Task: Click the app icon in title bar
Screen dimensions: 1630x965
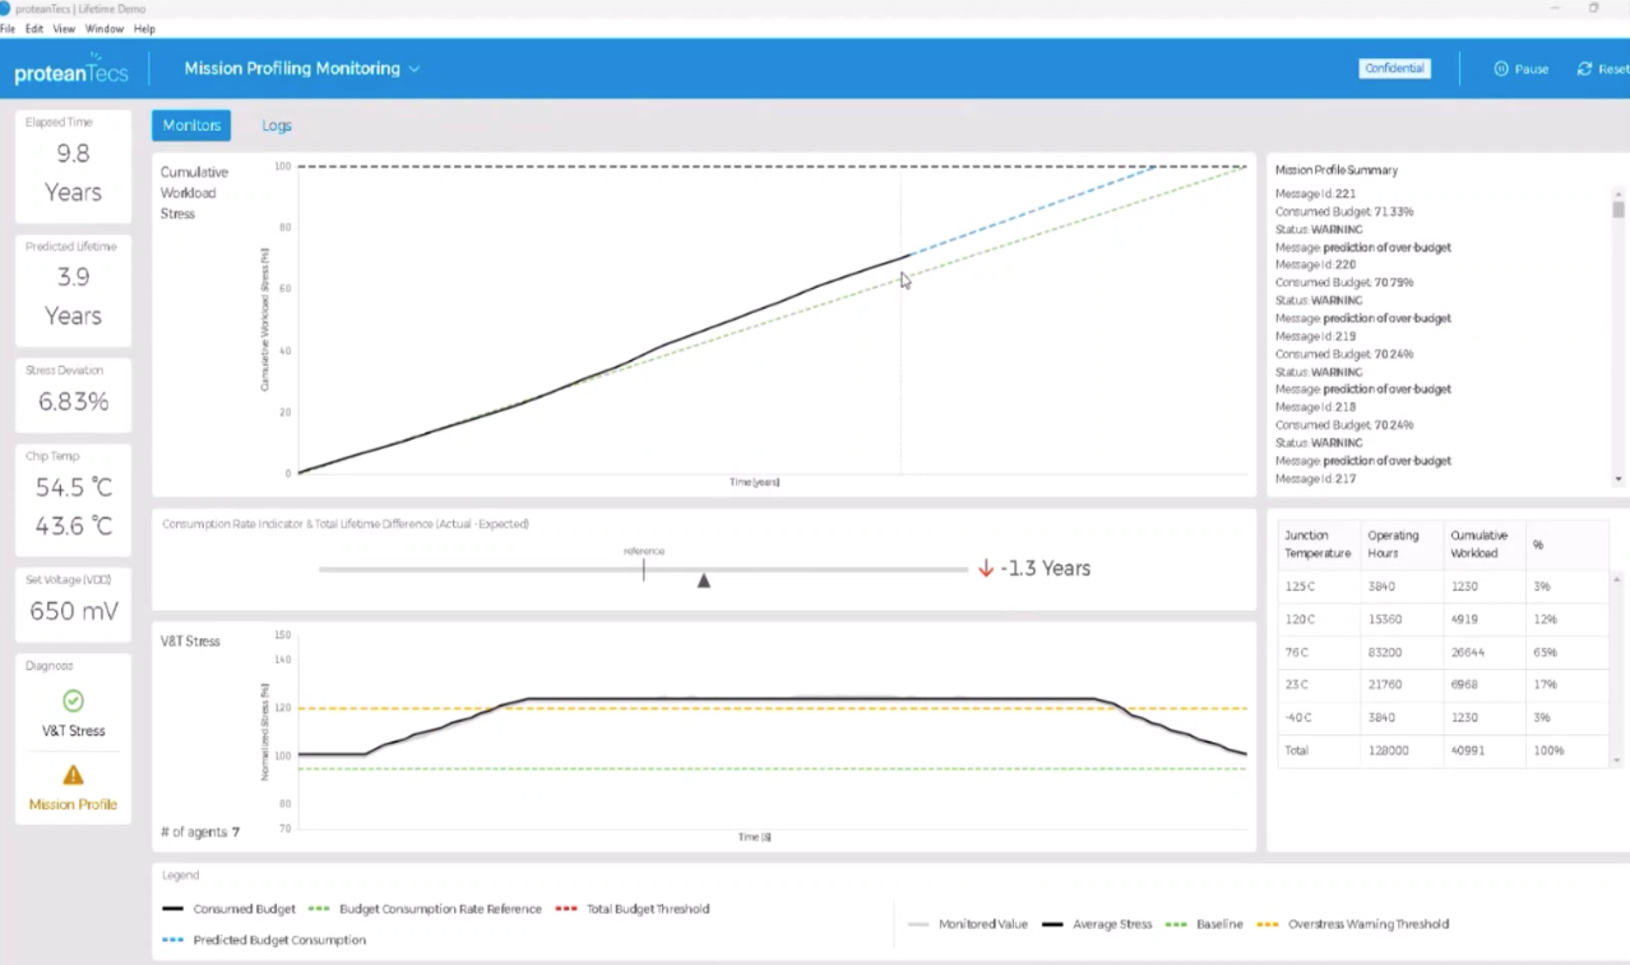Action: [5, 8]
